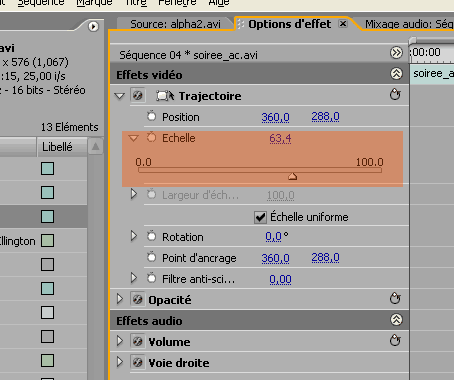
Task: Show or hide the timeline view button
Action: pyautogui.click(x=396, y=53)
